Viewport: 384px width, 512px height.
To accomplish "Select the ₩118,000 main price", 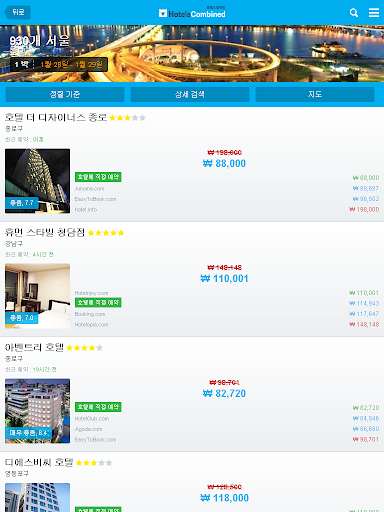I will pyautogui.click(x=224, y=498).
